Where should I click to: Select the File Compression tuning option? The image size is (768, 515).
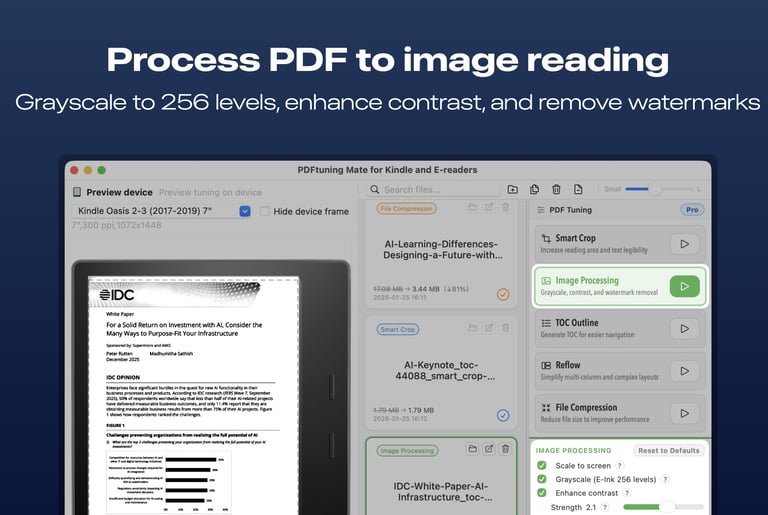619,414
